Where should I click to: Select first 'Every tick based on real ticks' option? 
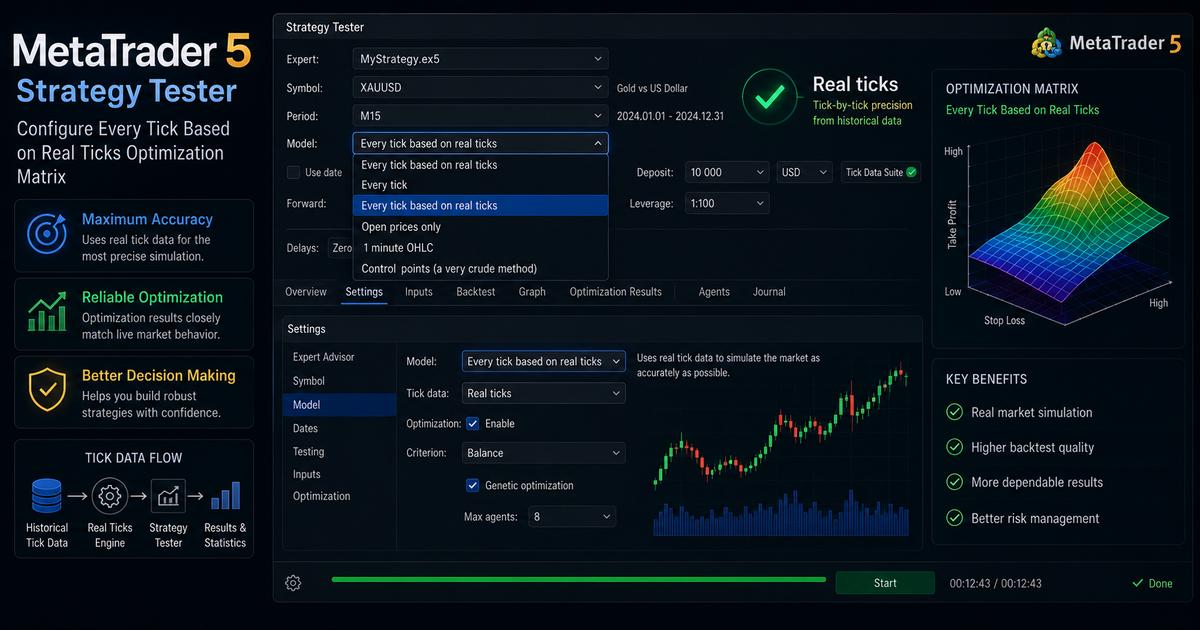pyautogui.click(x=480, y=165)
